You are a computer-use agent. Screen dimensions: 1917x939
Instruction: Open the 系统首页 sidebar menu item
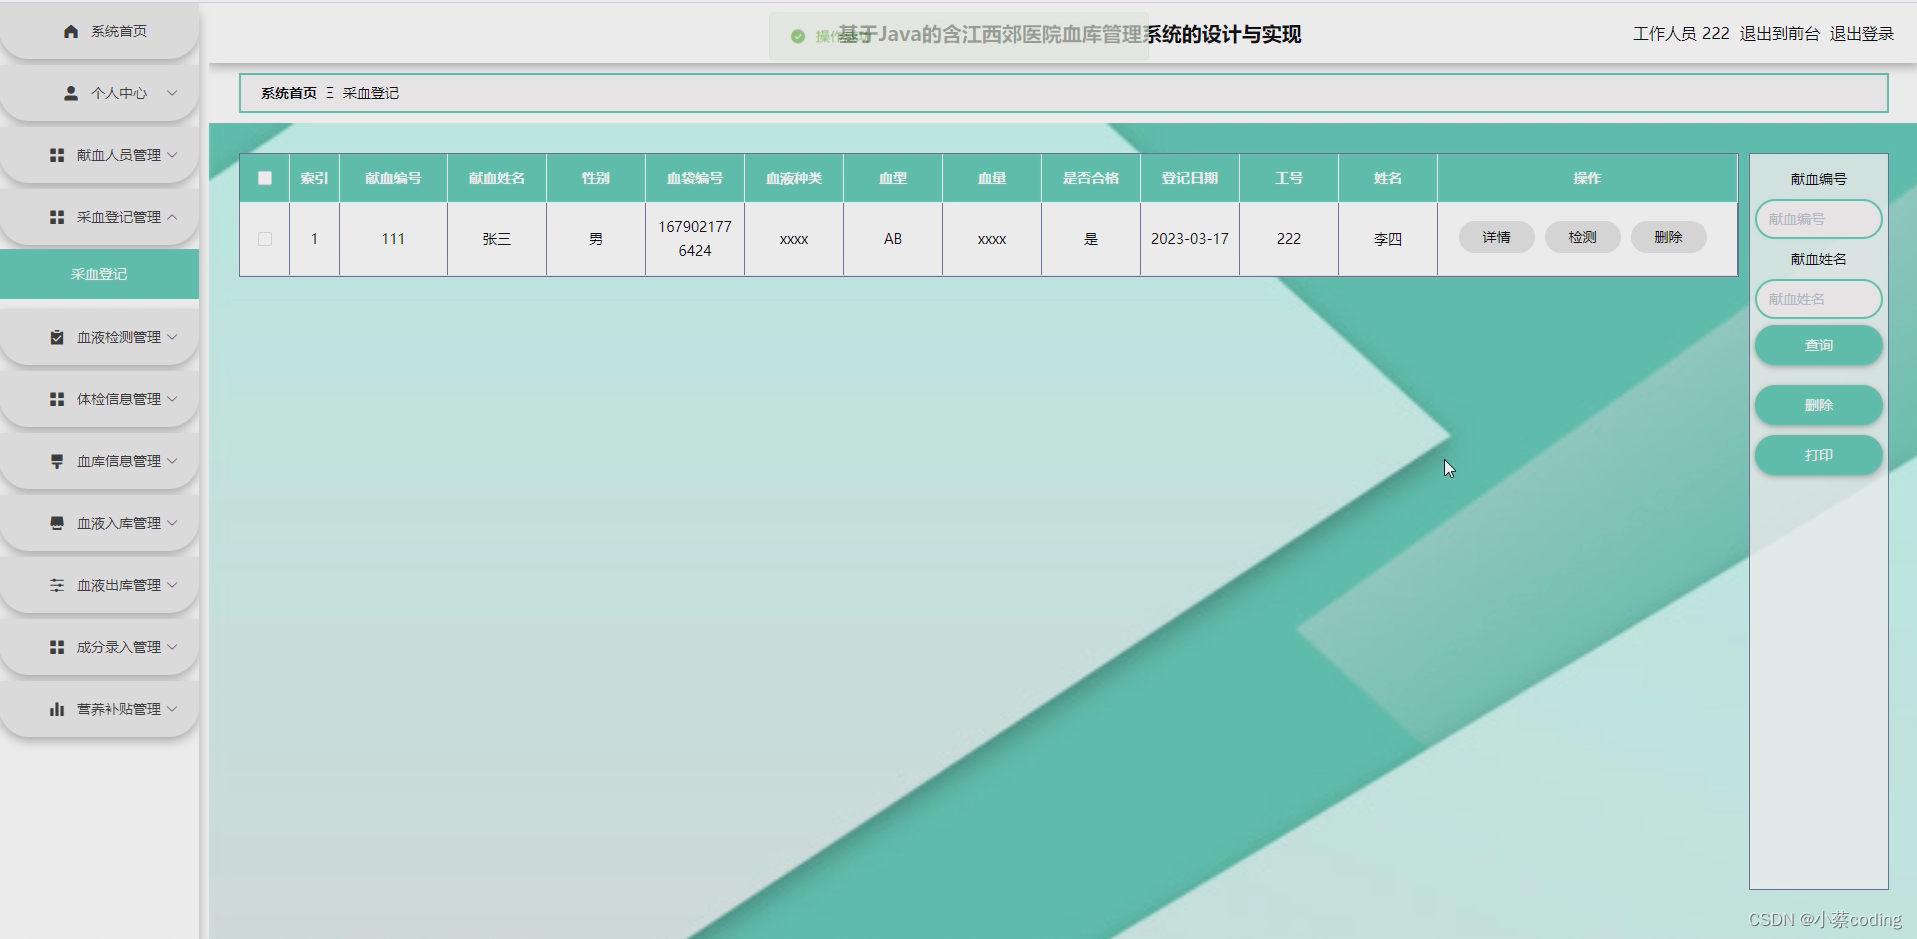click(99, 31)
